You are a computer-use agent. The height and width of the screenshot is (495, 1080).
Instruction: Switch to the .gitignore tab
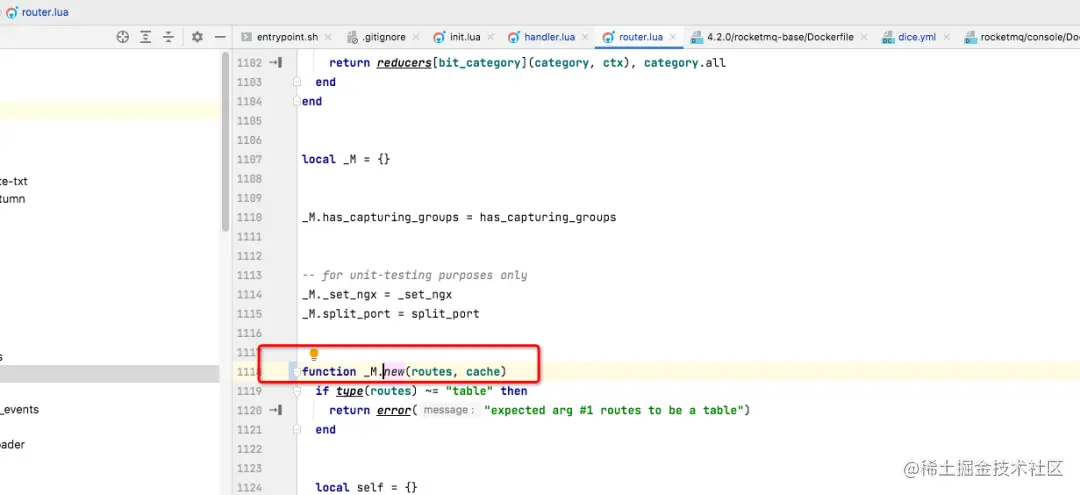click(x=383, y=37)
